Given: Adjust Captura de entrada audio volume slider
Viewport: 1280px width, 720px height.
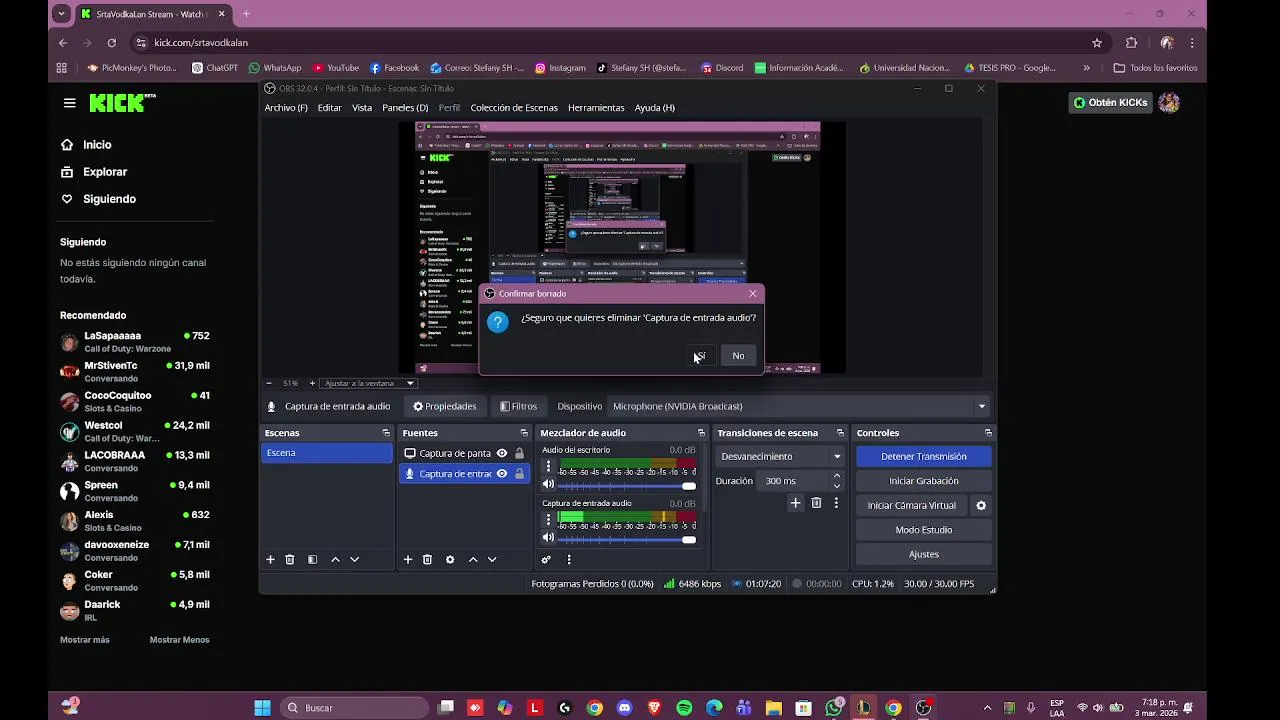Looking at the screenshot, I should pyautogui.click(x=626, y=539).
